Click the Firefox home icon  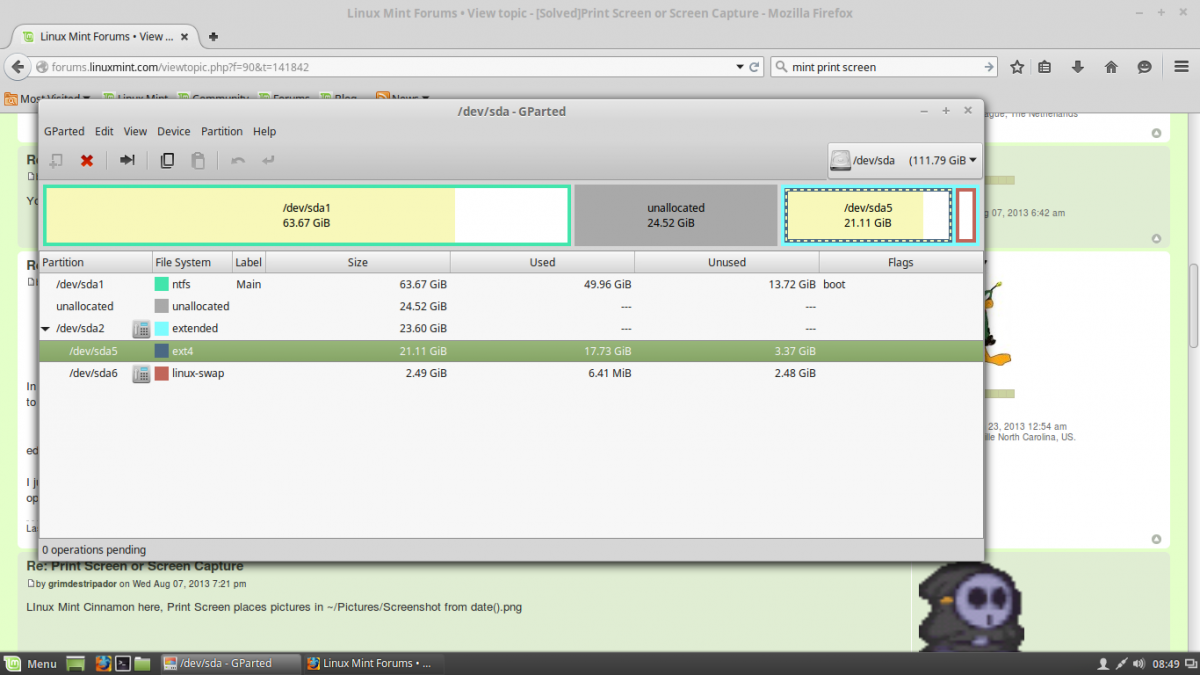(x=1111, y=67)
